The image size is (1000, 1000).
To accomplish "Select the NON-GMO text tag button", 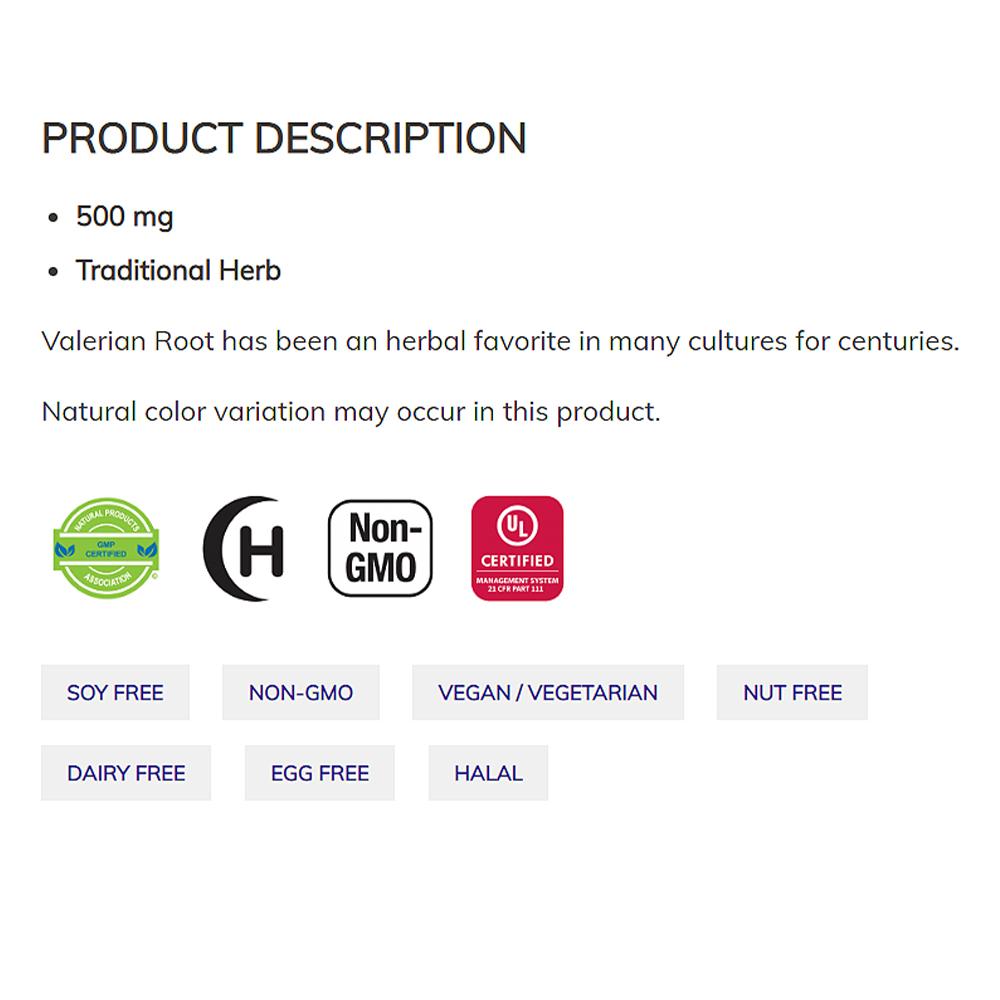I will click(301, 692).
